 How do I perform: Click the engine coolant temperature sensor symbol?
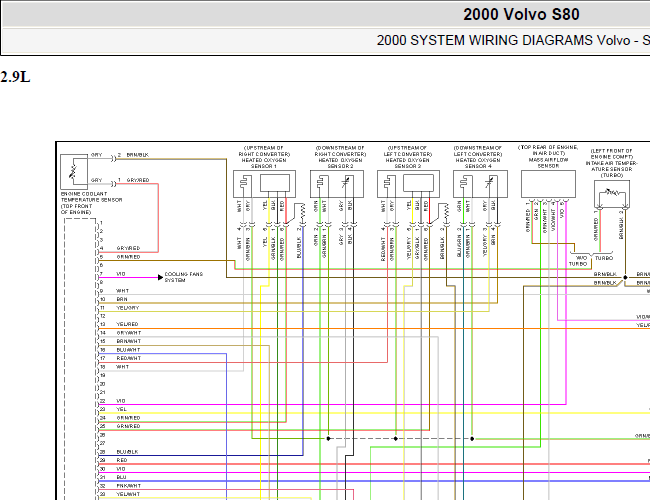pos(74,172)
